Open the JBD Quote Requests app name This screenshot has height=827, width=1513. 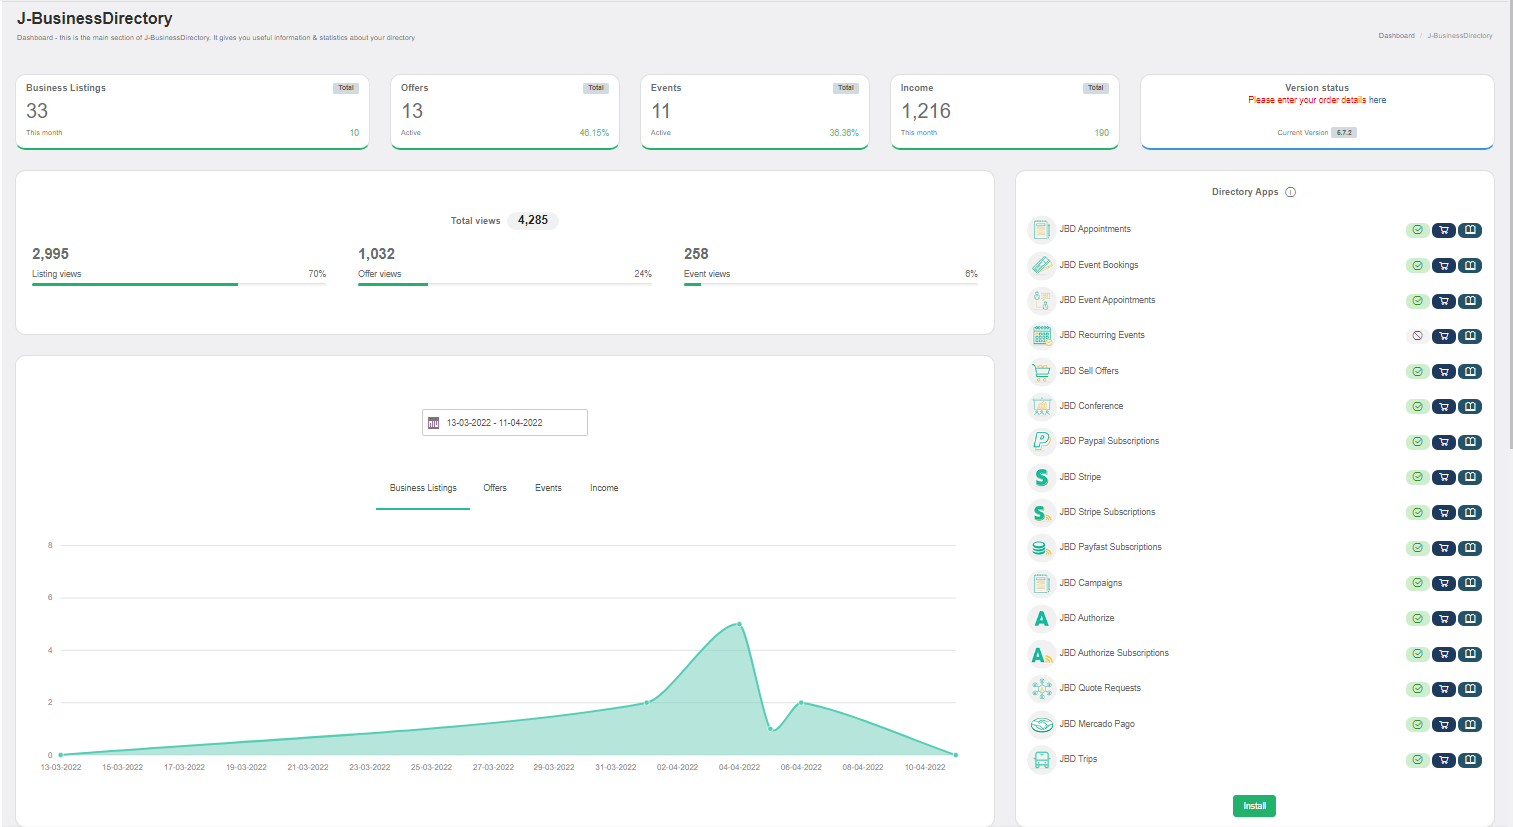click(1100, 688)
